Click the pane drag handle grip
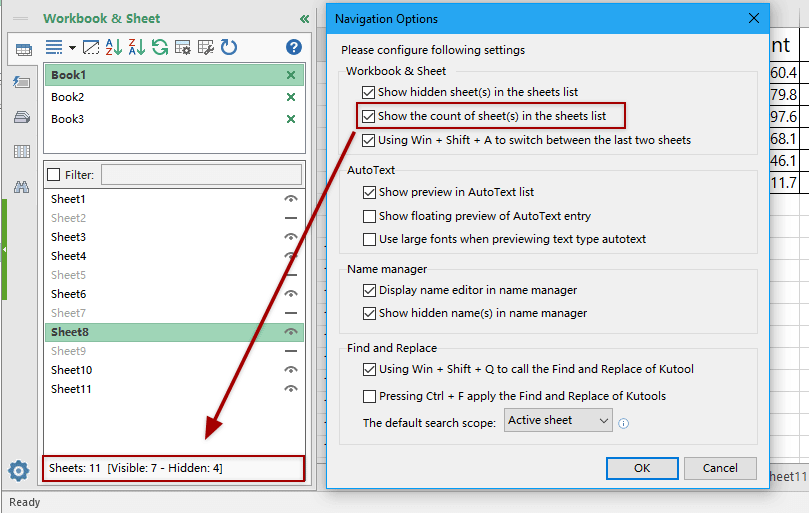809x513 pixels. 21,19
